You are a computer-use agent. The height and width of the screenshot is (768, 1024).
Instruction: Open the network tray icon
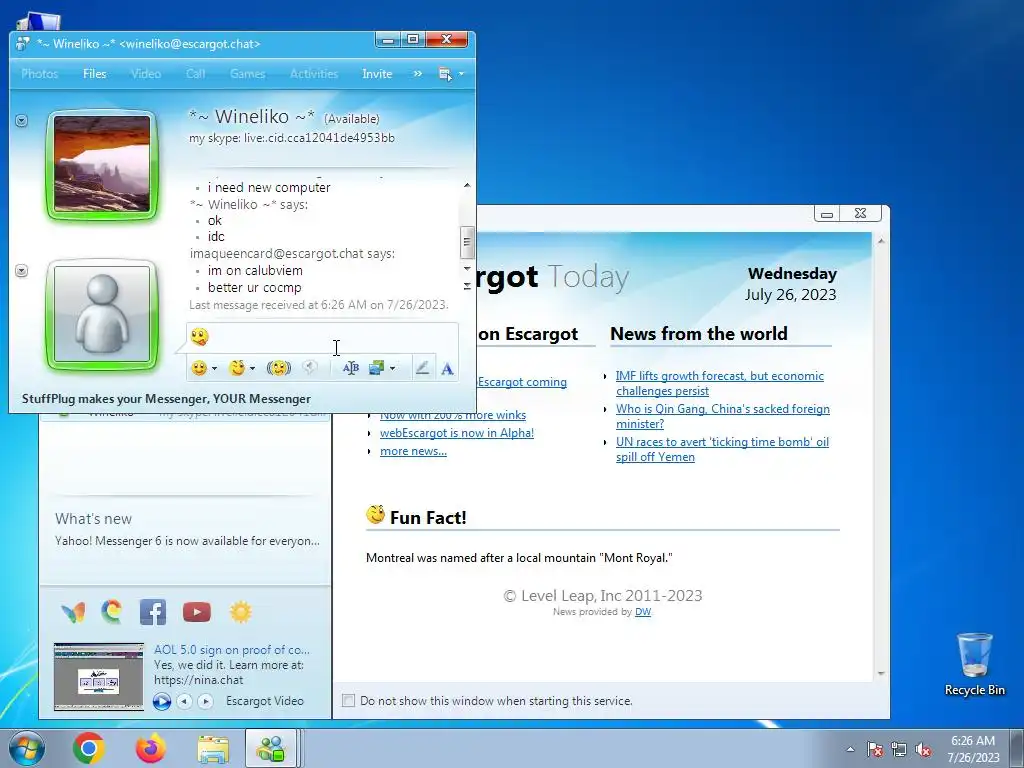coord(899,749)
